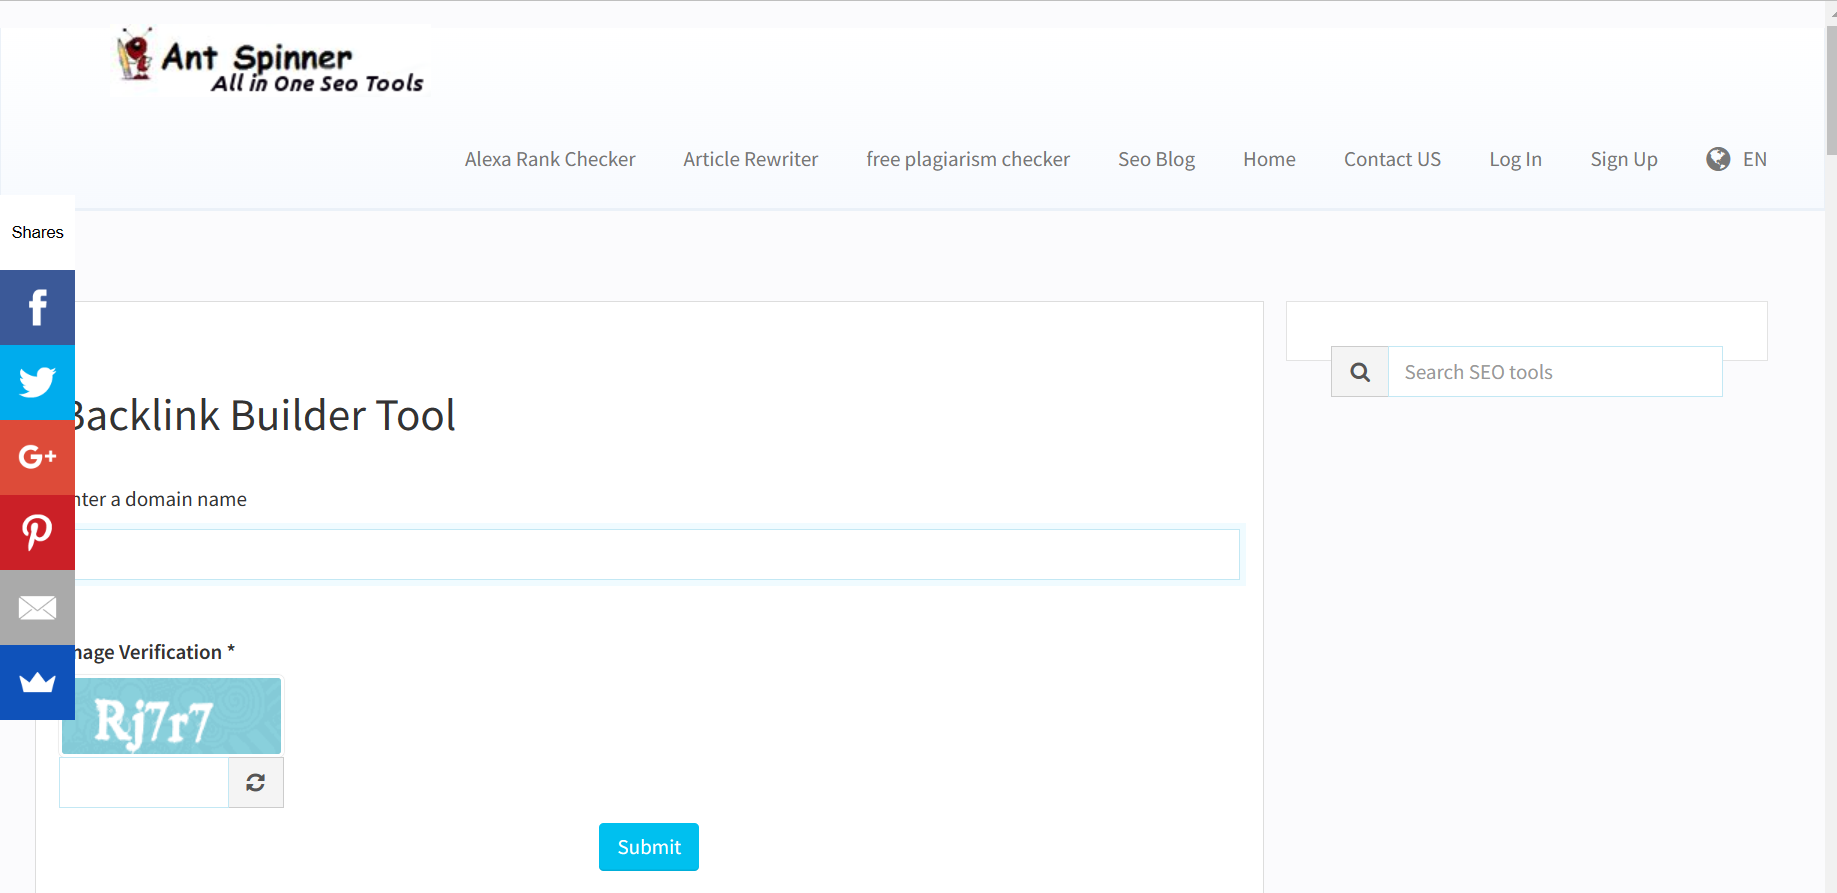The image size is (1837, 893).
Task: Go to Seo Blog
Action: (1156, 159)
